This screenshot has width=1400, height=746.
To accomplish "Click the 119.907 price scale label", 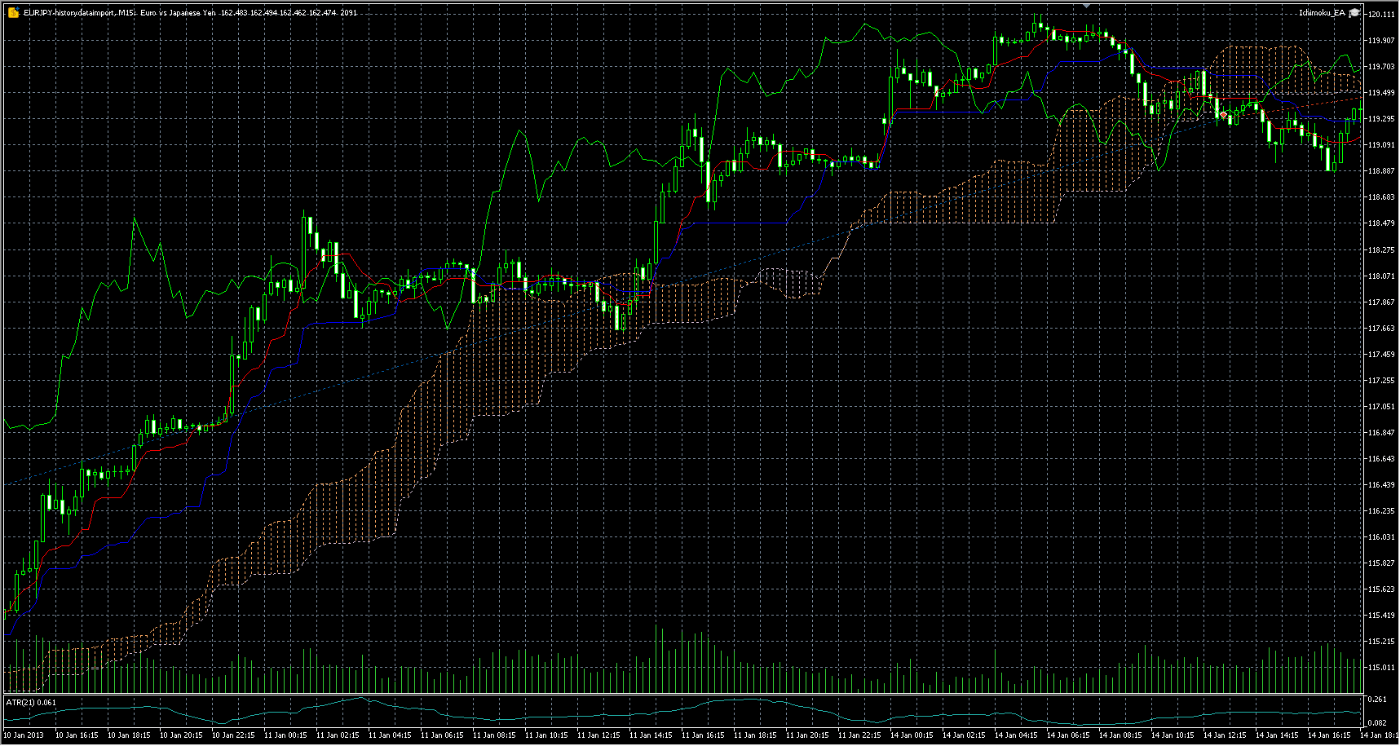I will click(1381, 40).
